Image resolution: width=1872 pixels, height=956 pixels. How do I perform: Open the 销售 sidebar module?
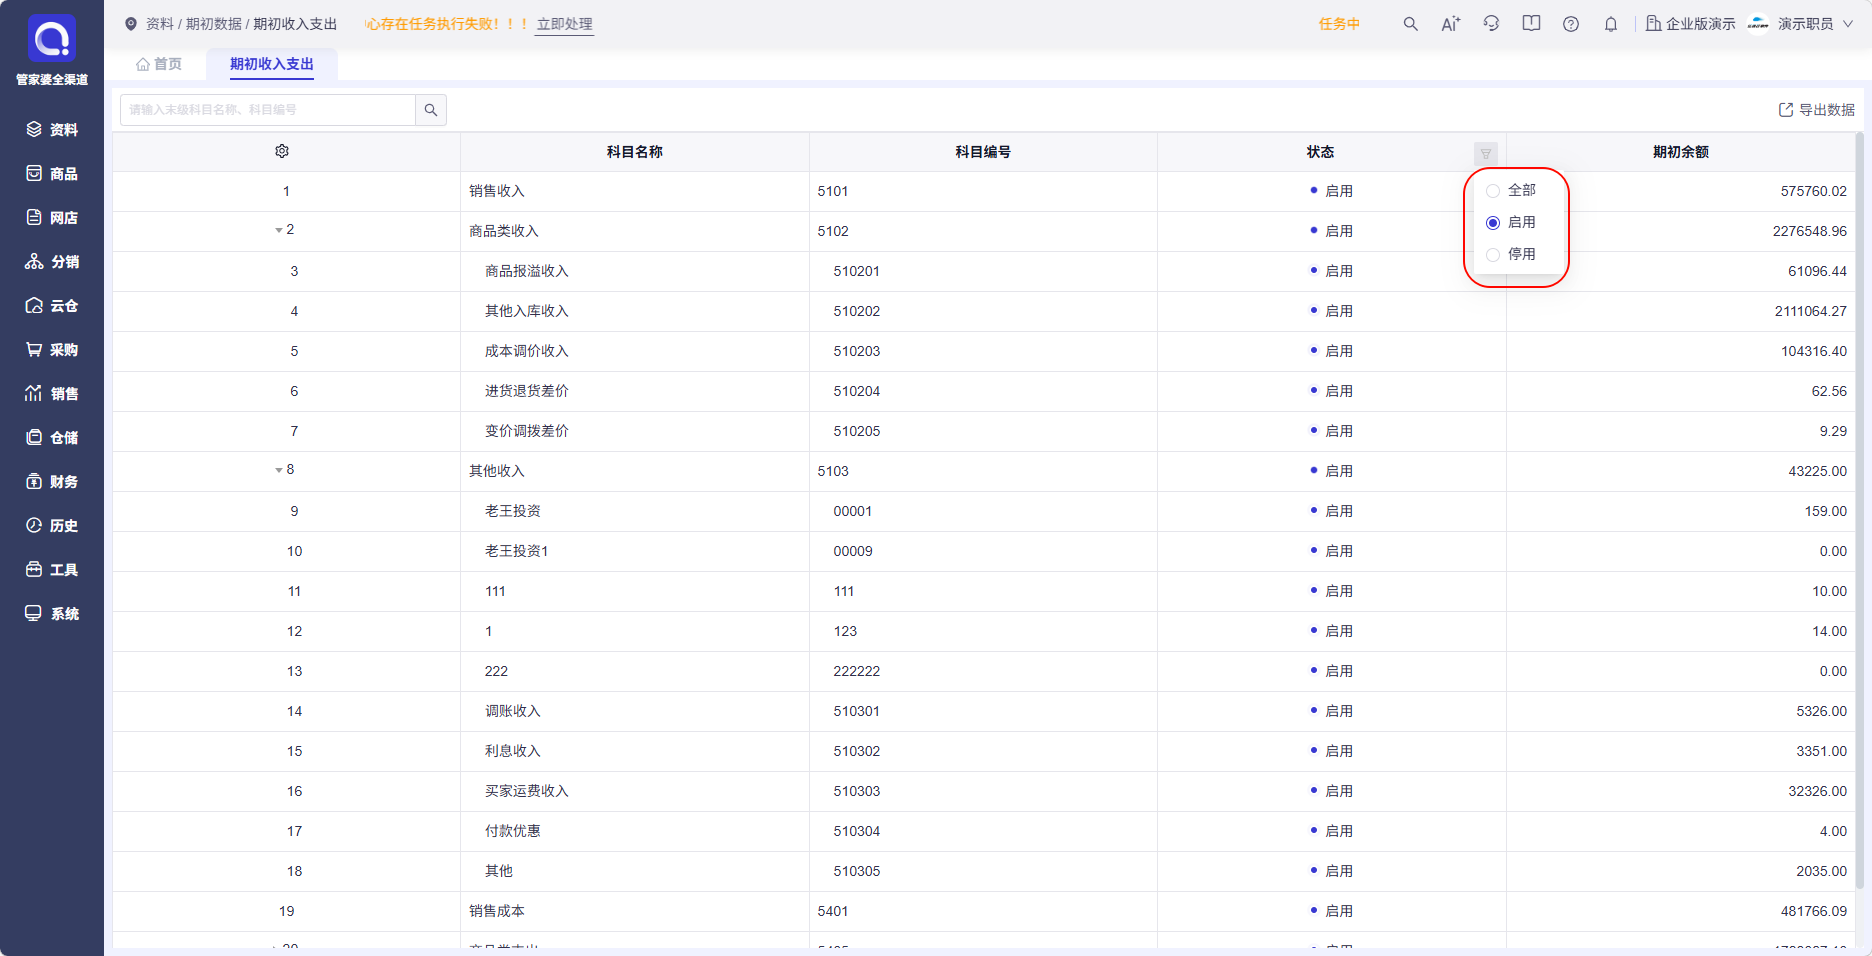pos(52,394)
